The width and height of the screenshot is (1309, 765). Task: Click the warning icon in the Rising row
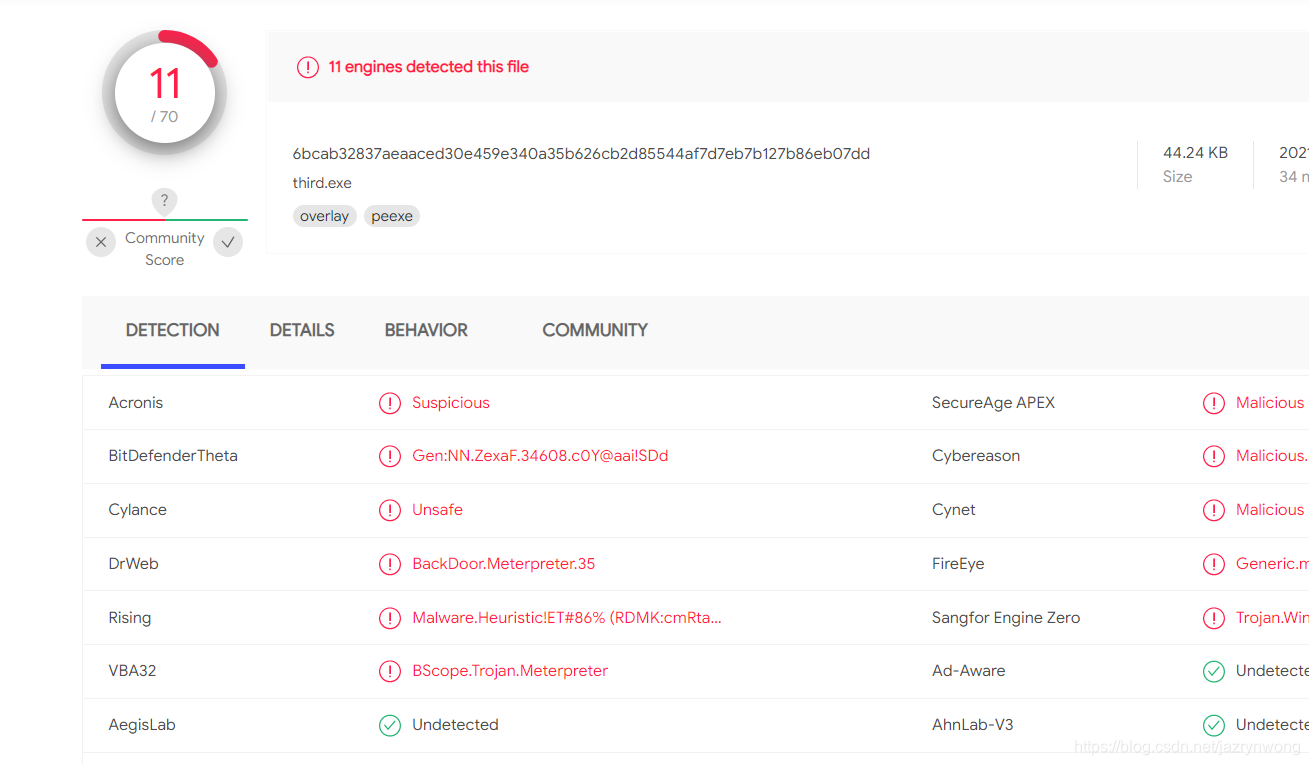[390, 618]
